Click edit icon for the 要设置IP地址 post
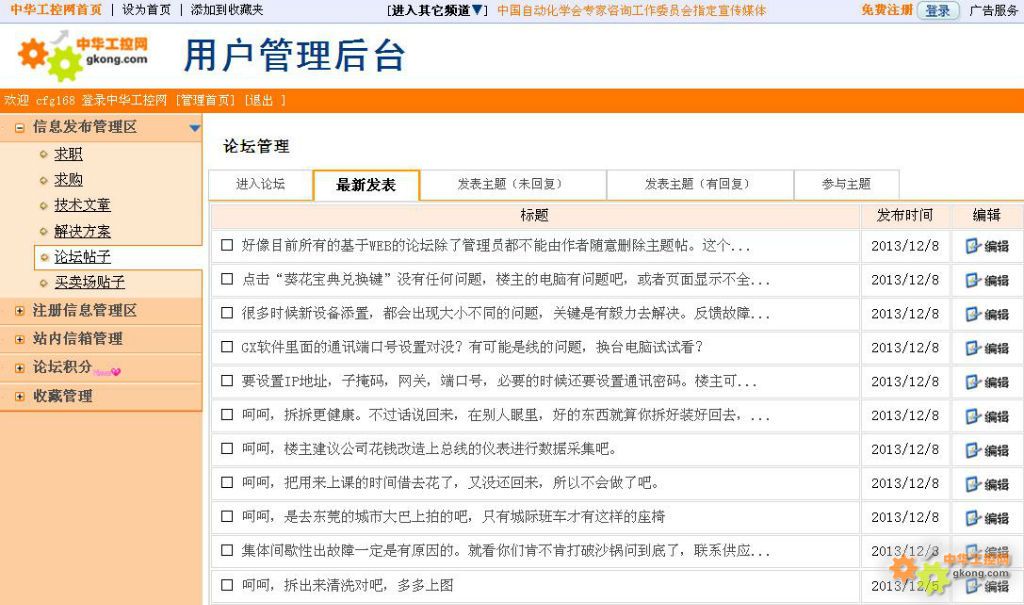 tap(973, 382)
